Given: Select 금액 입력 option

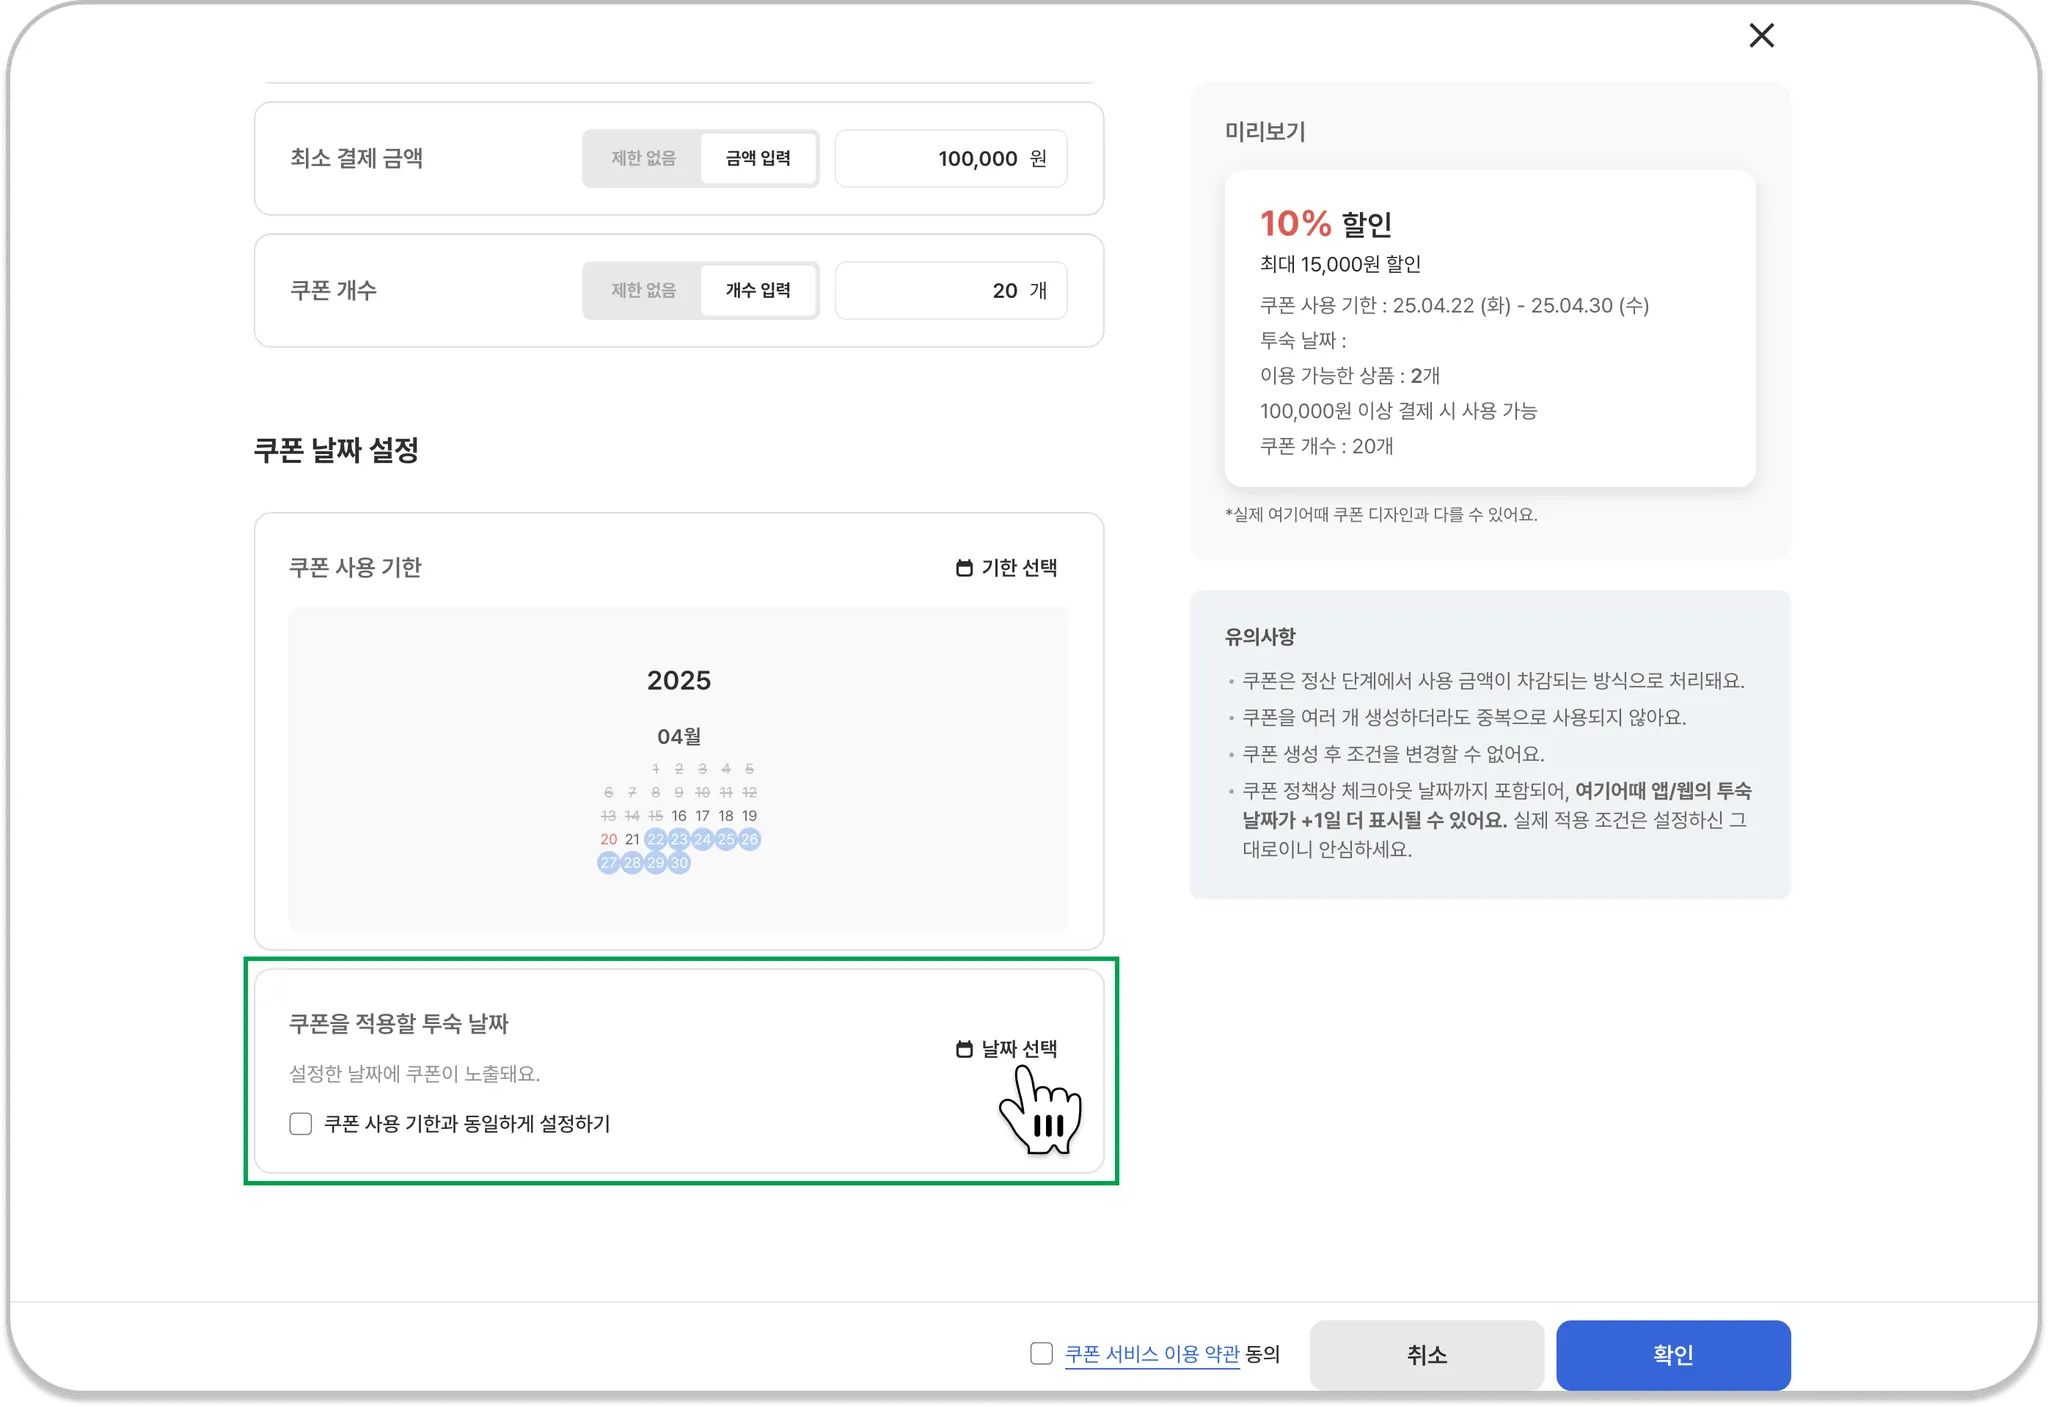Looking at the screenshot, I should click(758, 158).
